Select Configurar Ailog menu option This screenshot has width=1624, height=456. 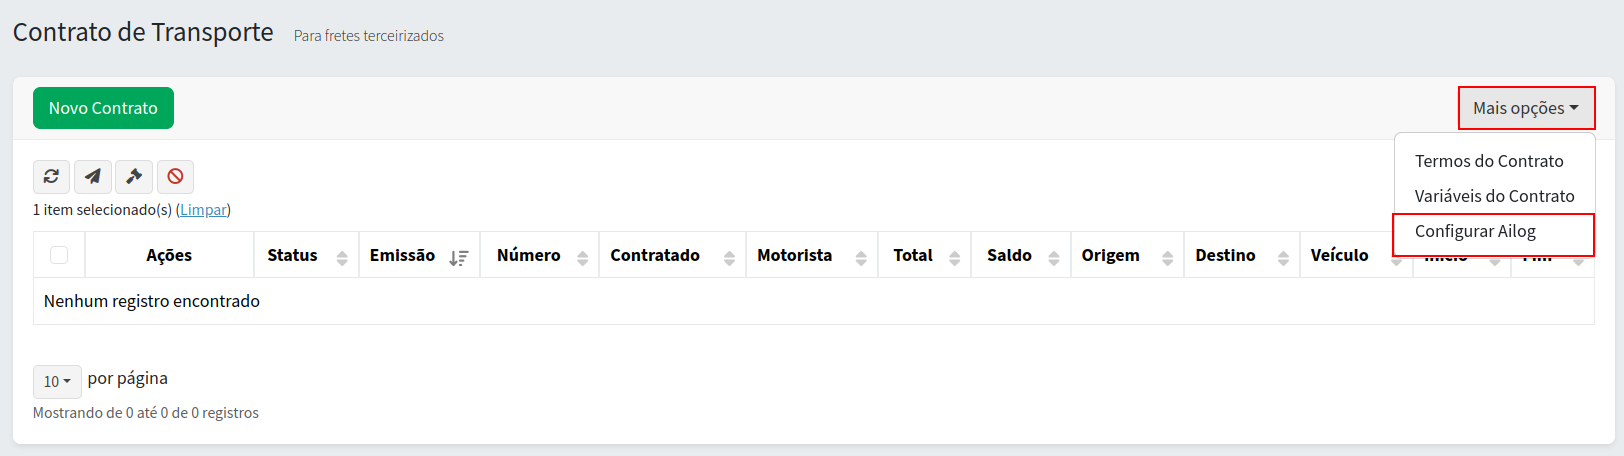click(1475, 231)
